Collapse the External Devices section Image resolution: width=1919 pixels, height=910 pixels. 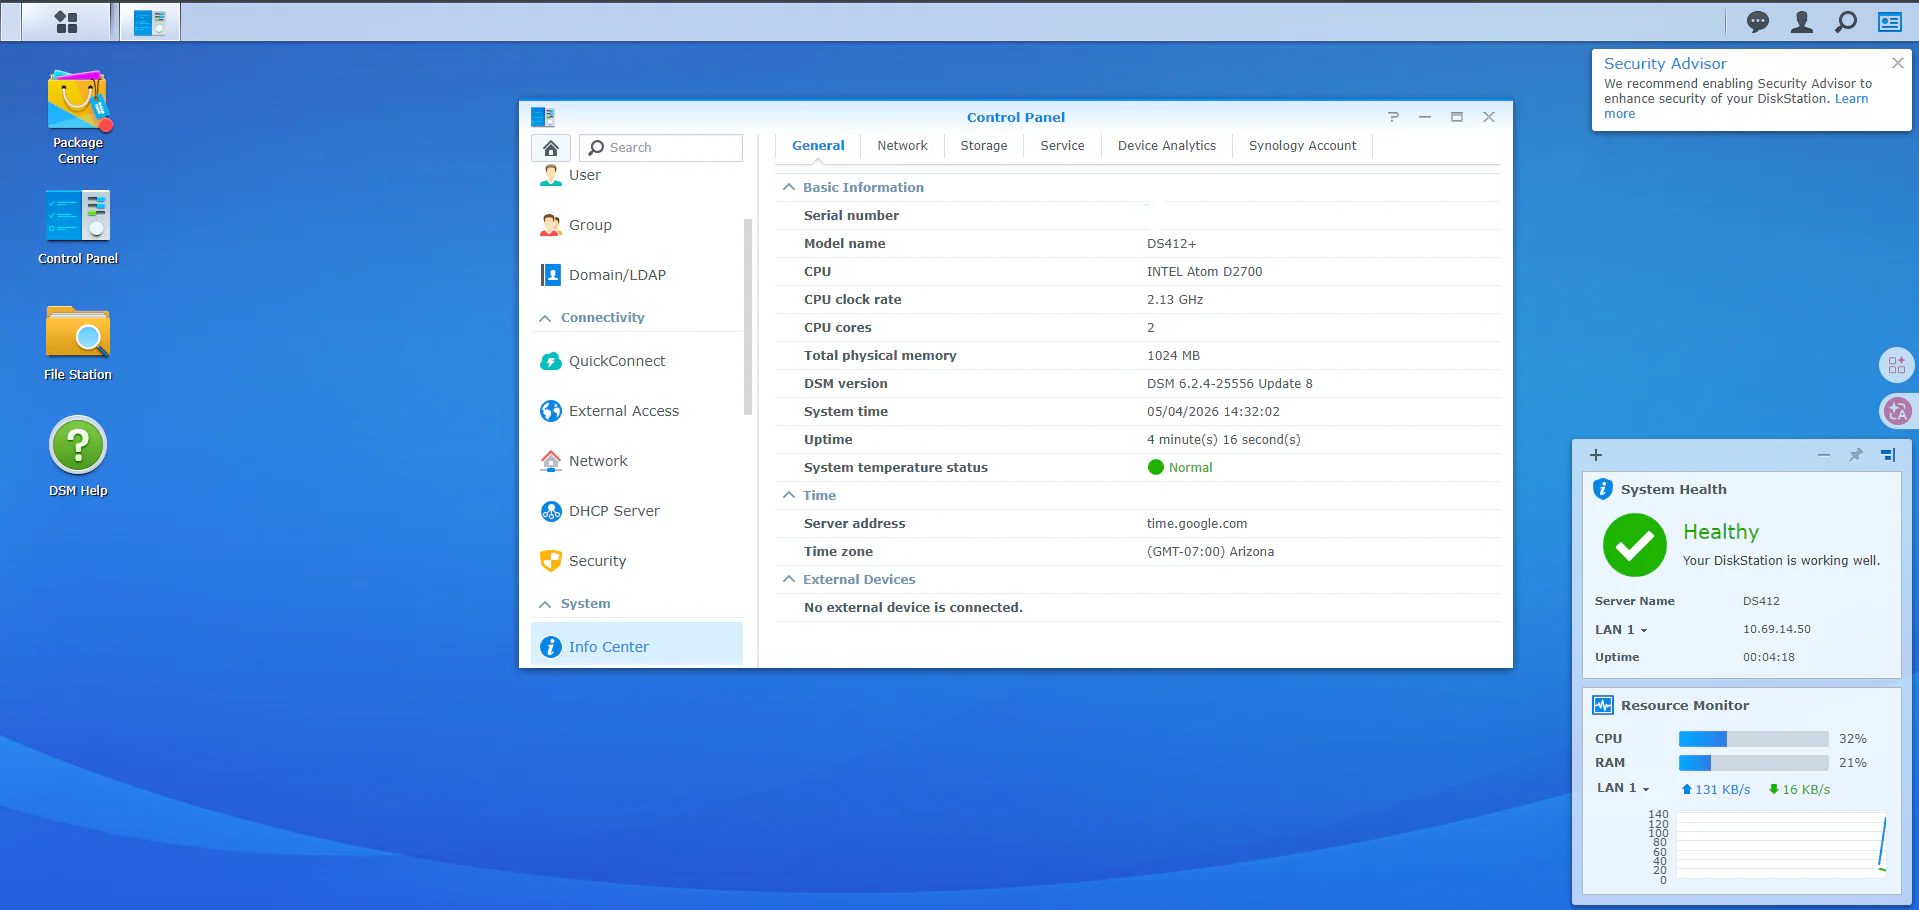[789, 579]
